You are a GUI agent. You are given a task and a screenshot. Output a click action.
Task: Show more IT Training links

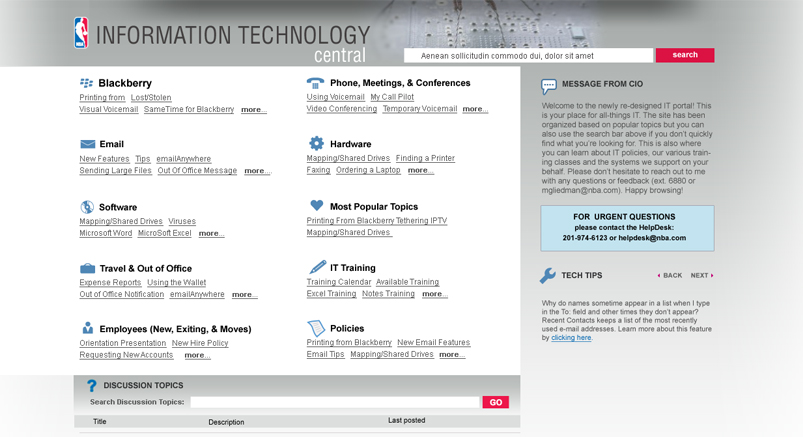point(434,295)
